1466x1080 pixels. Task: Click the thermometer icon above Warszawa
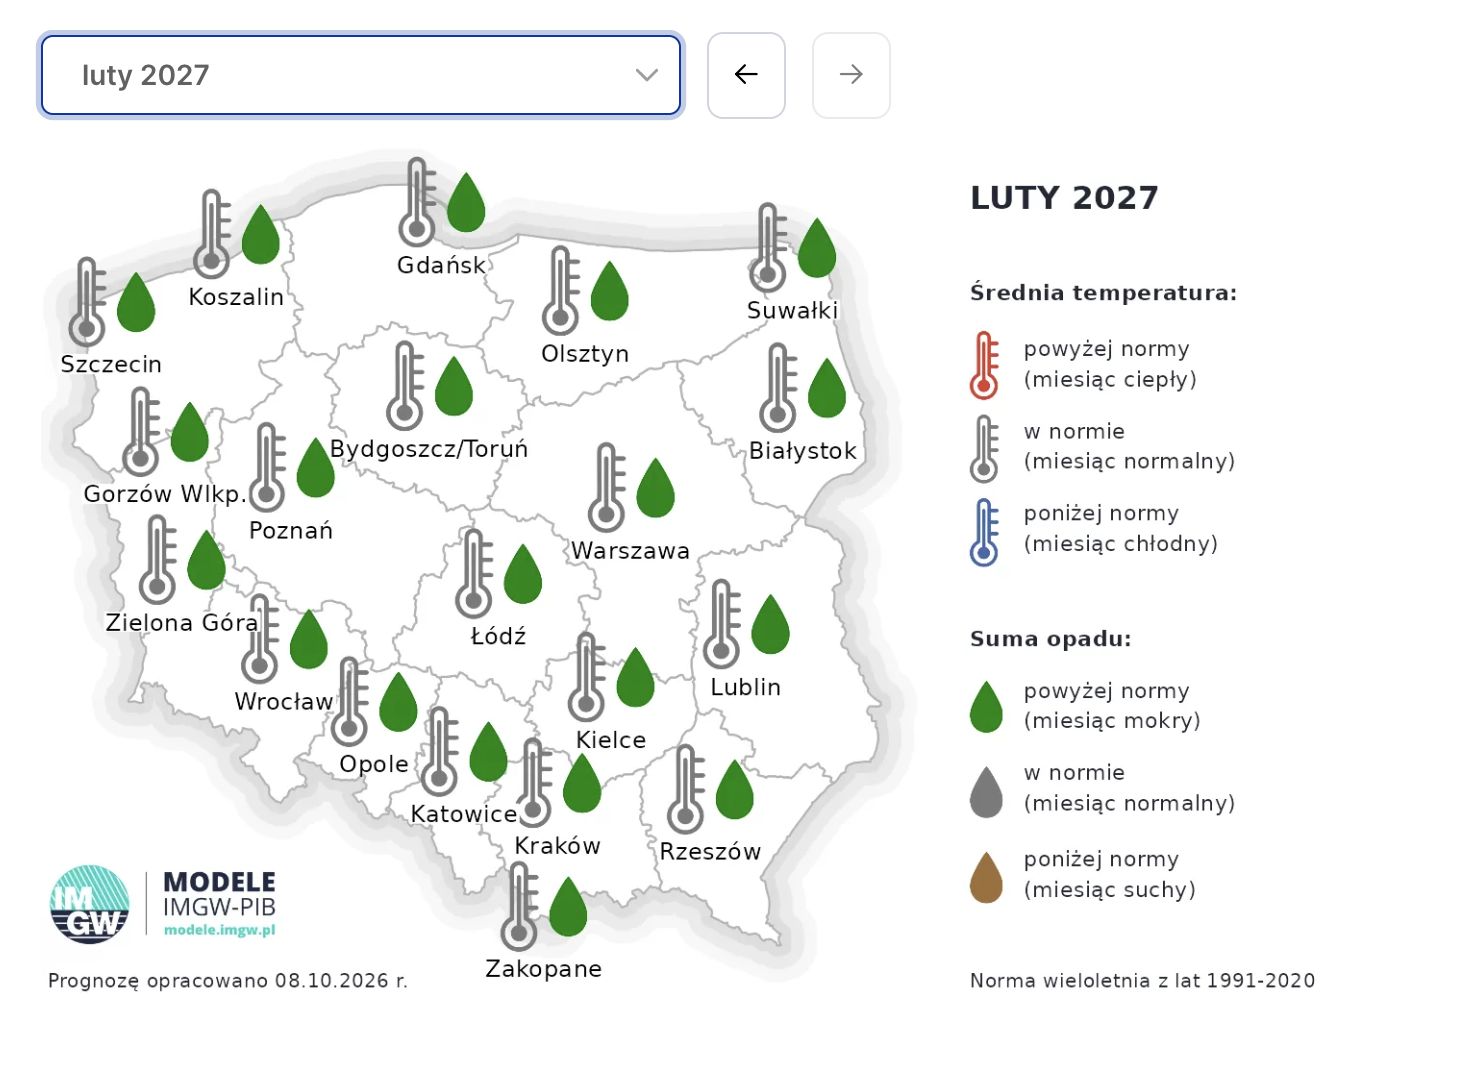607,487
